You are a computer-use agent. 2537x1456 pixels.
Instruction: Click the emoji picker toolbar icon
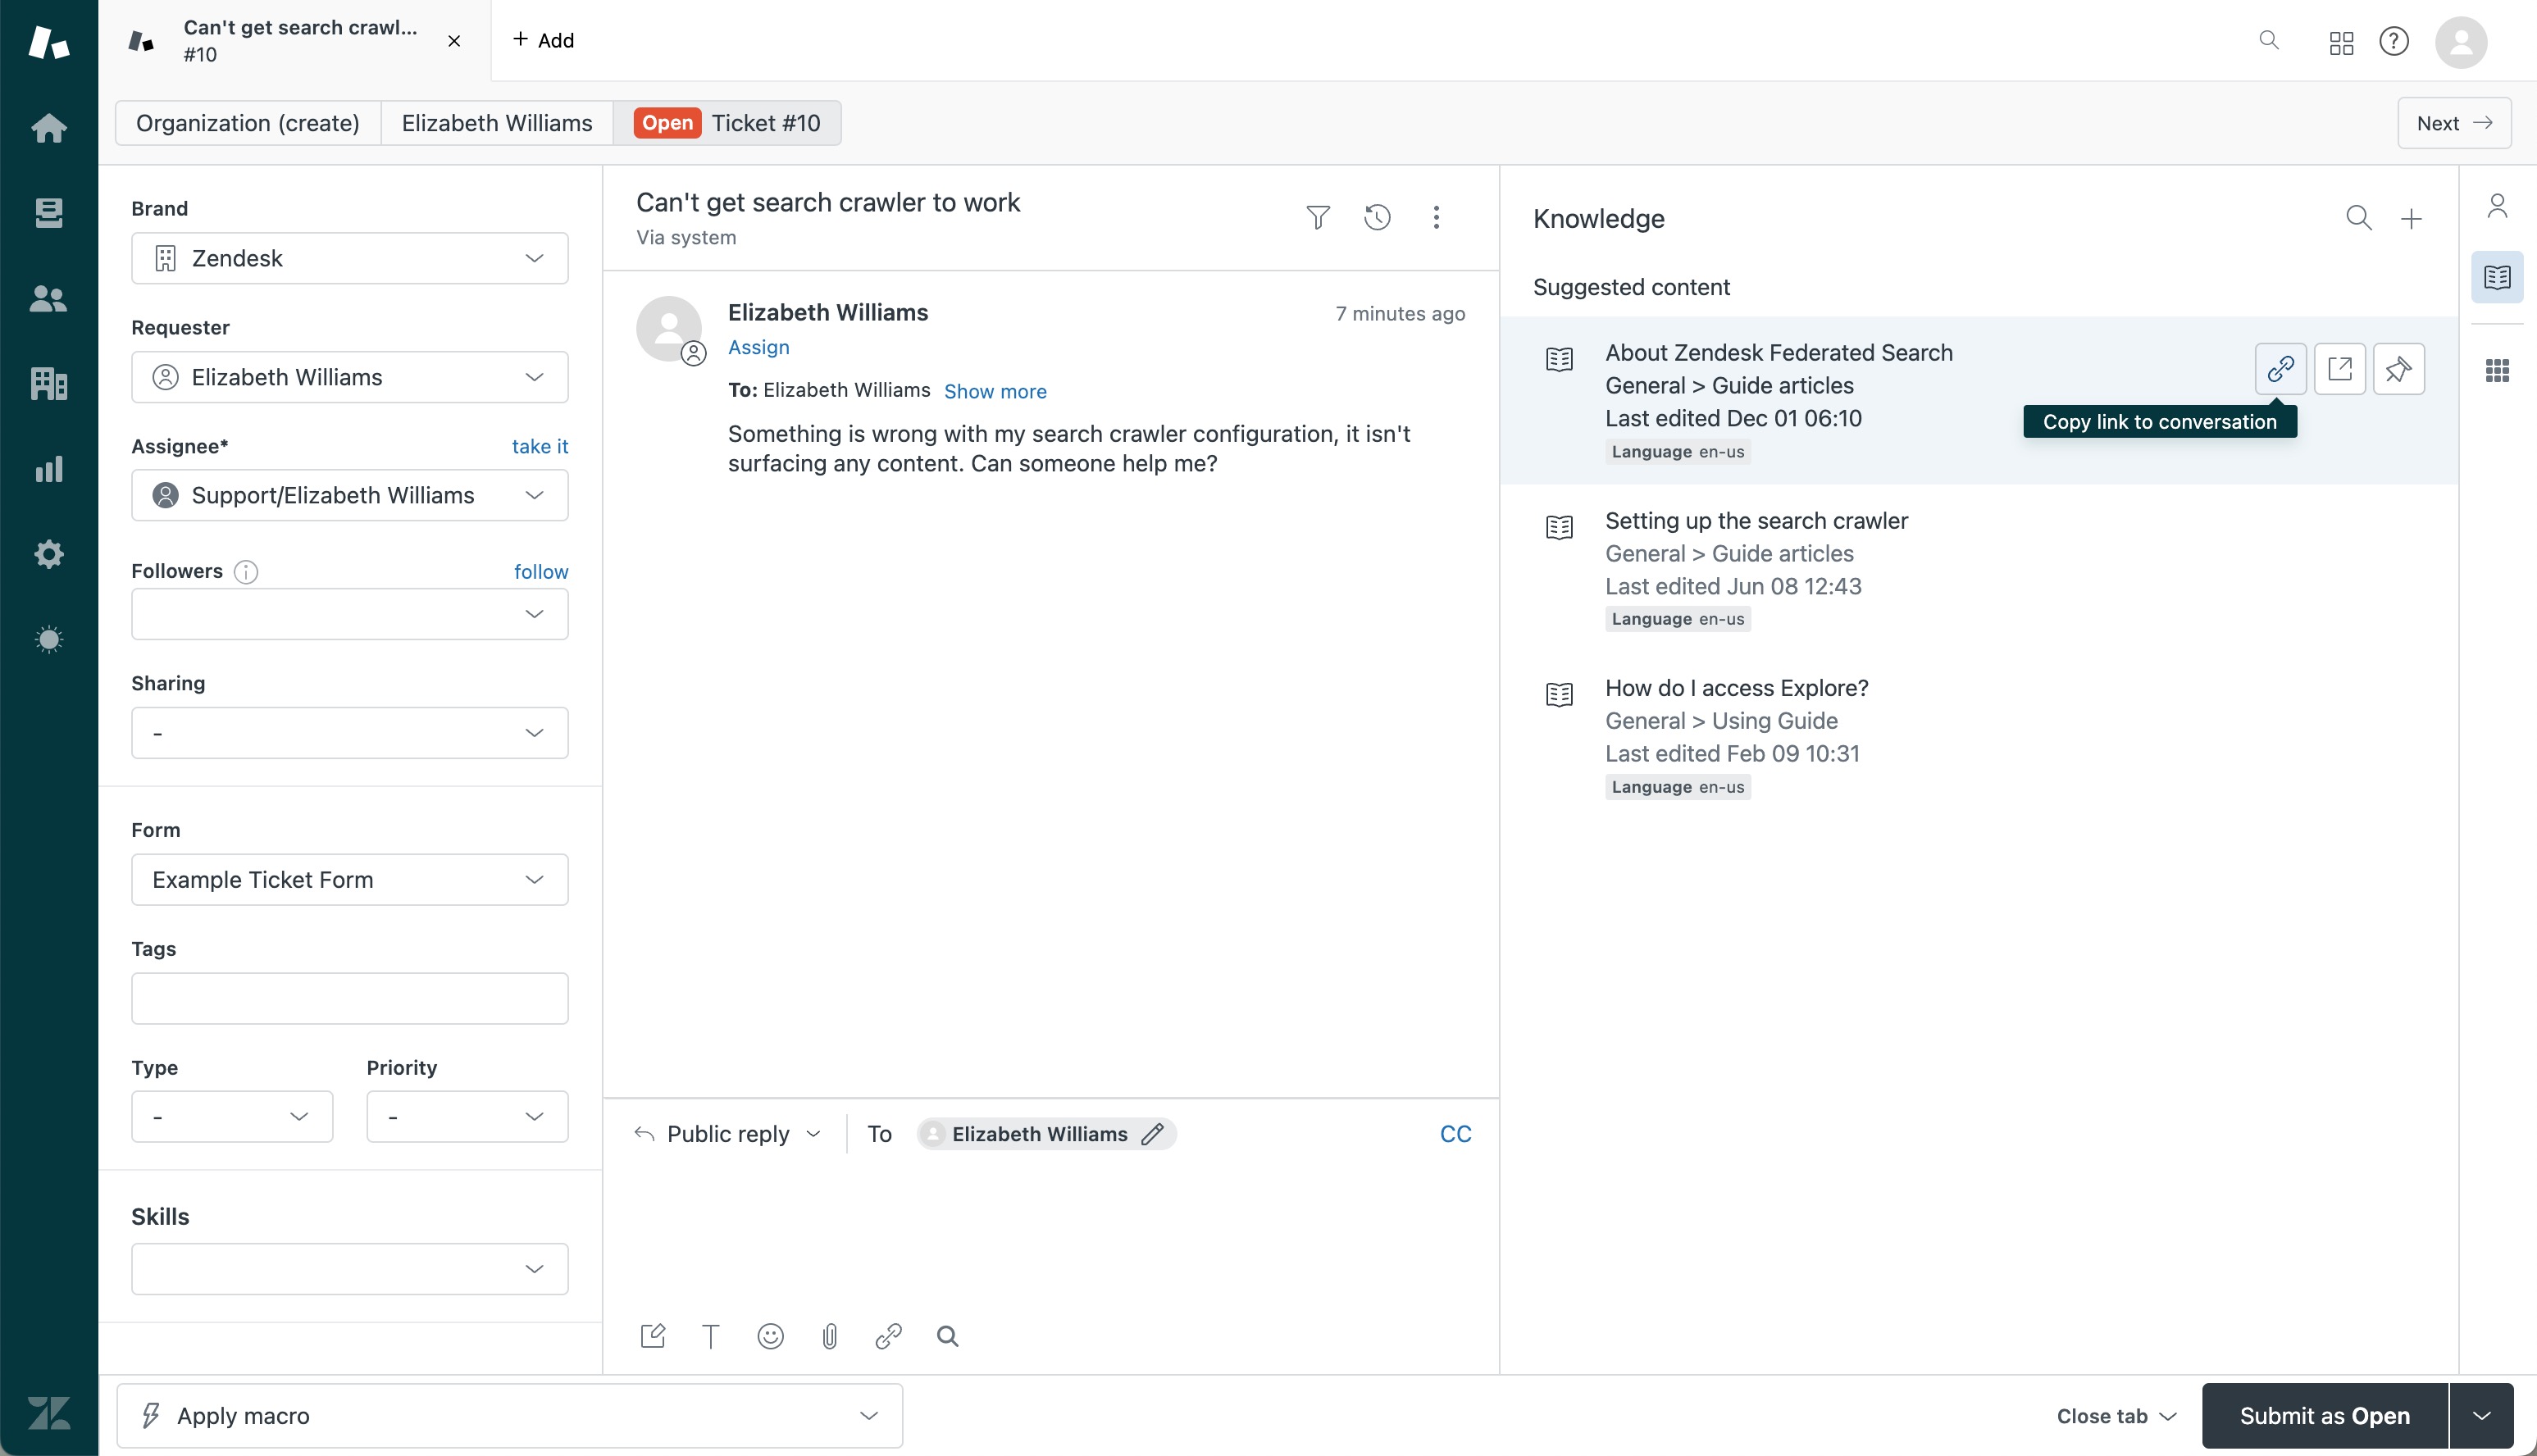tap(768, 1335)
